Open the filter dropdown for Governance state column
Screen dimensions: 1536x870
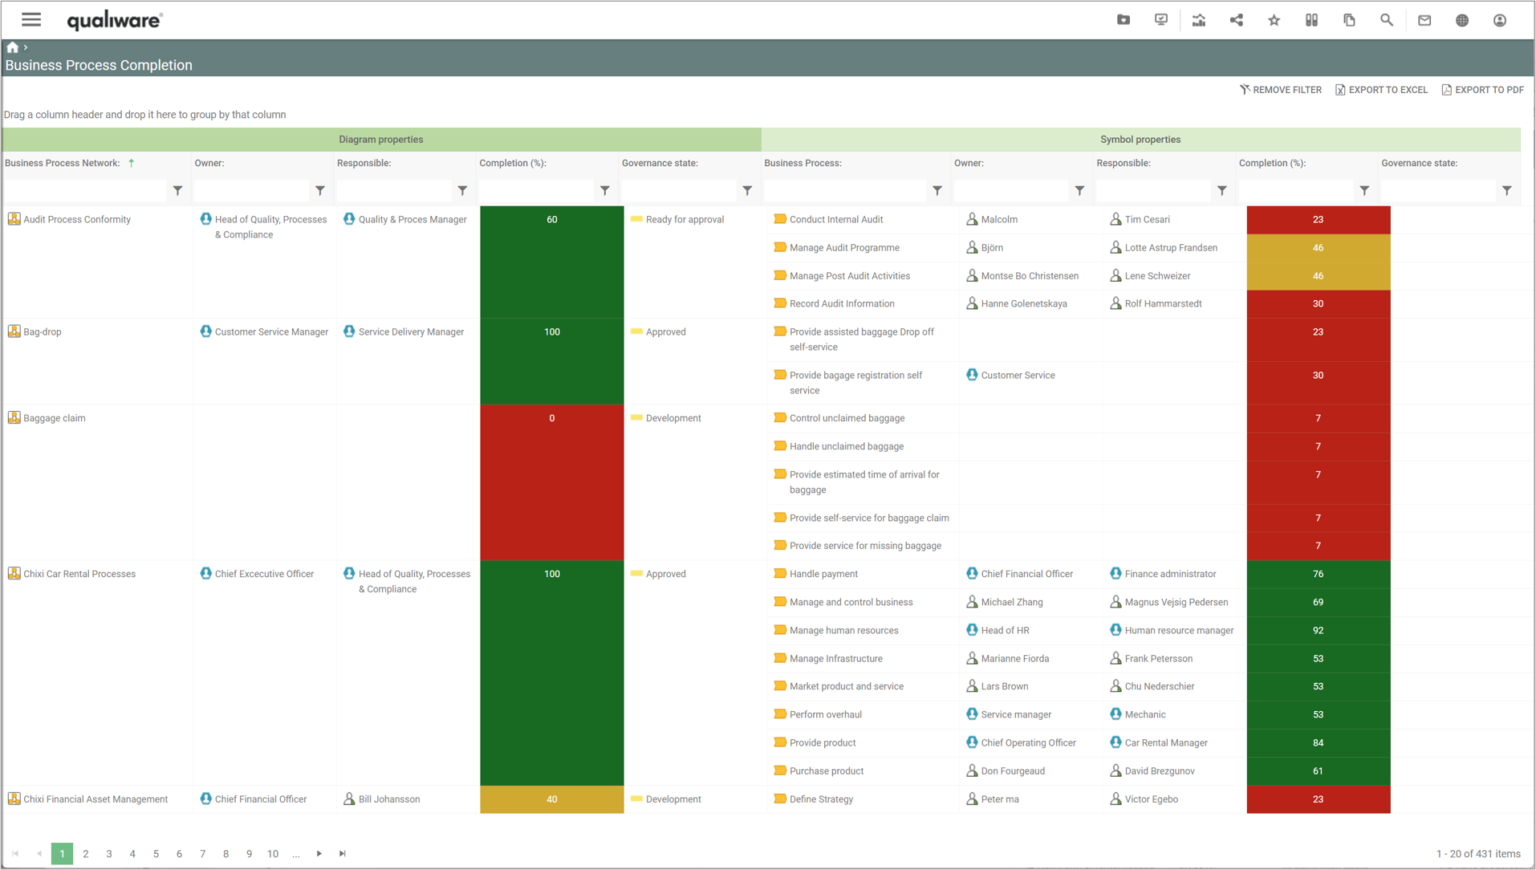coord(747,190)
